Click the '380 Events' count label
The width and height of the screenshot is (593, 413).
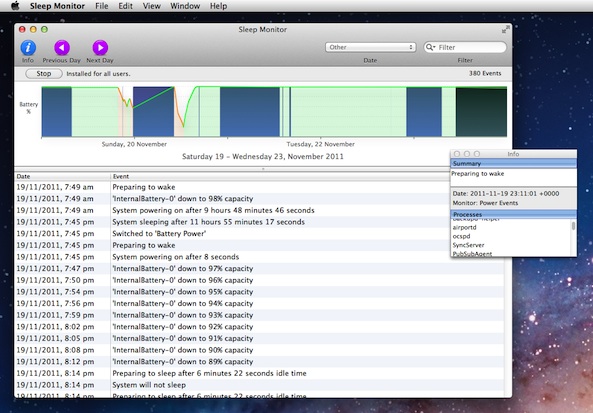click(x=485, y=73)
